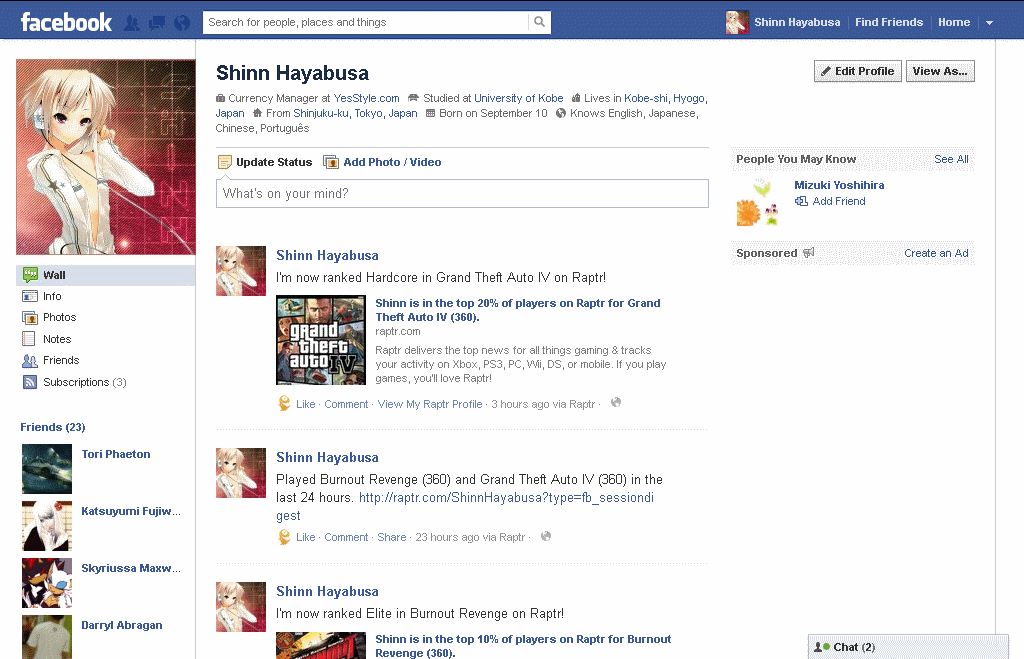This screenshot has width=1024, height=659.
Task: Open Tori Phaeton's profile
Action: tap(116, 454)
